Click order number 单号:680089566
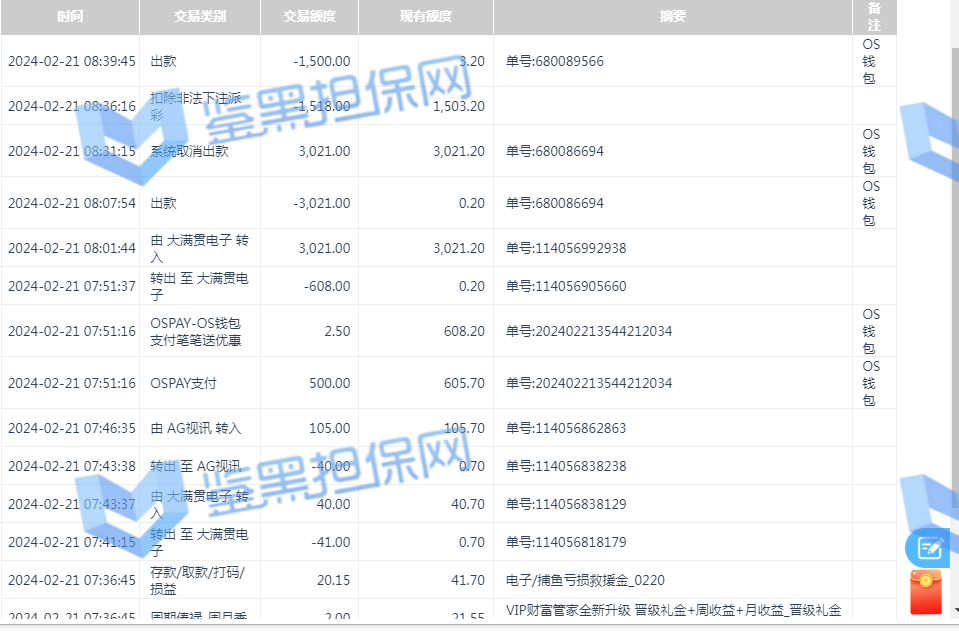The image size is (959, 634). 555,61
